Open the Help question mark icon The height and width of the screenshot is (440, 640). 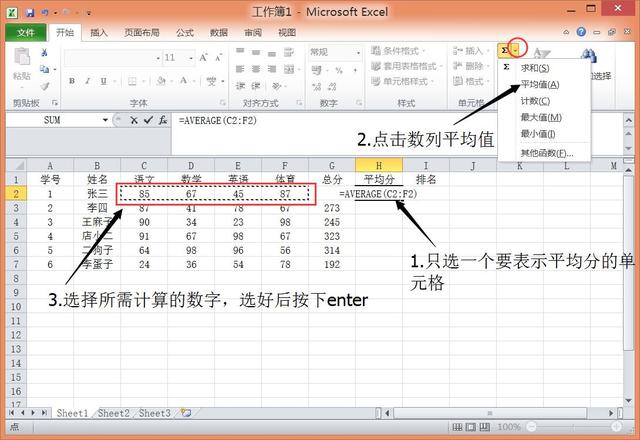(x=581, y=32)
